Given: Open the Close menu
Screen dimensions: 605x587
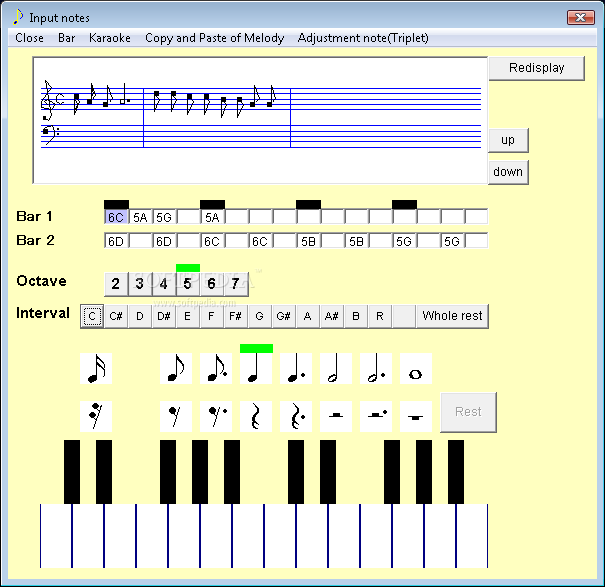Looking at the screenshot, I should tap(29, 38).
